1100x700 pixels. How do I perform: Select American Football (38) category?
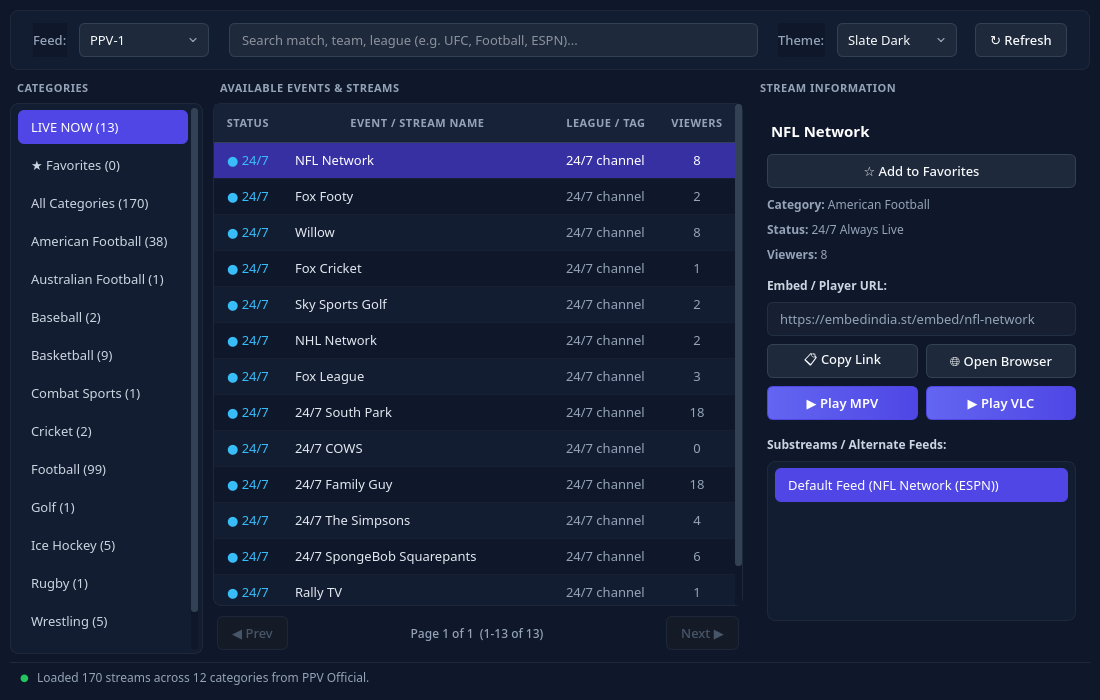tap(103, 241)
